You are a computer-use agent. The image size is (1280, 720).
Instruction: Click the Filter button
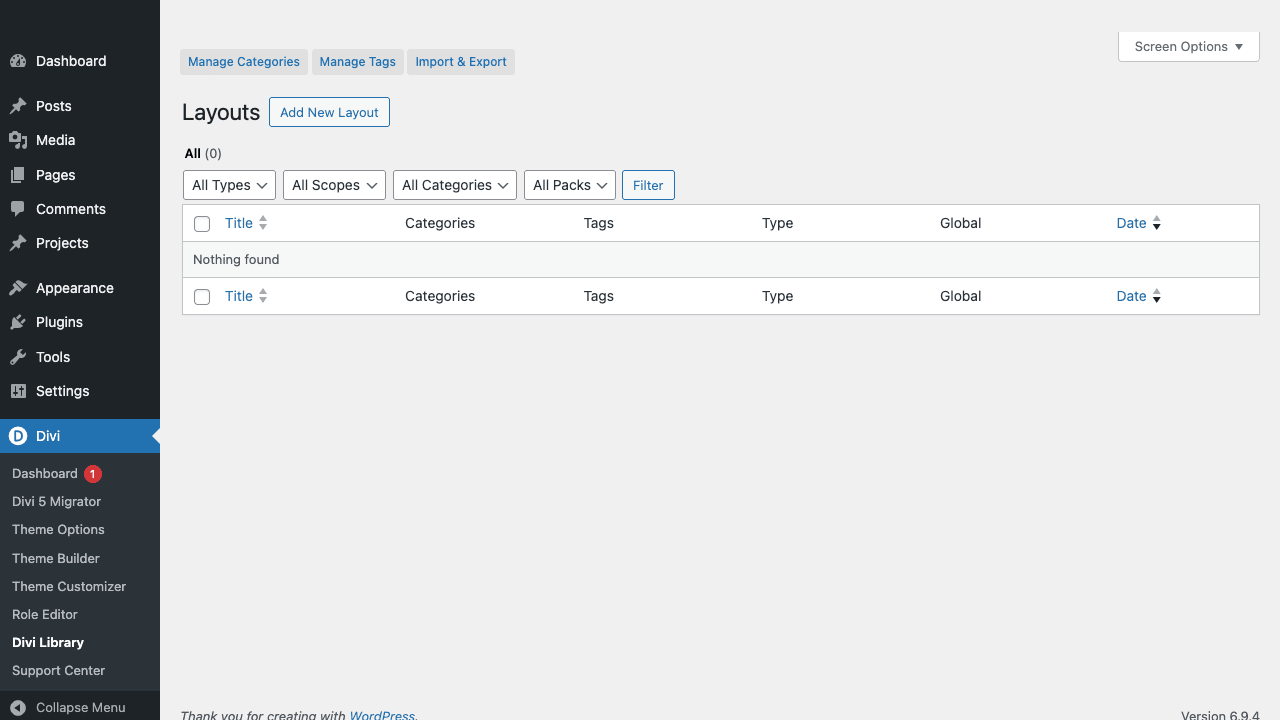[x=648, y=185]
